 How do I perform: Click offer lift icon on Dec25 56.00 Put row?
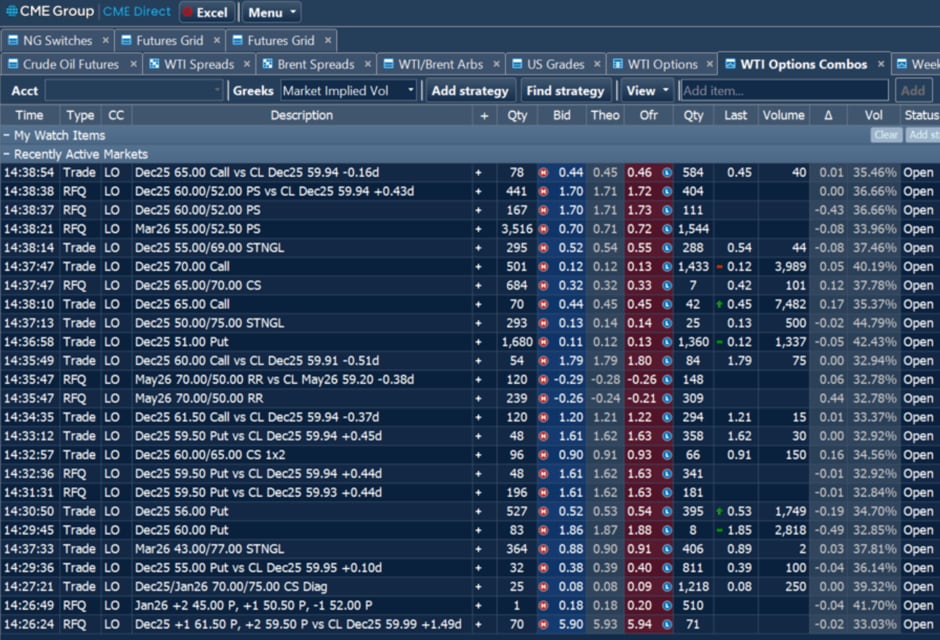coord(667,512)
